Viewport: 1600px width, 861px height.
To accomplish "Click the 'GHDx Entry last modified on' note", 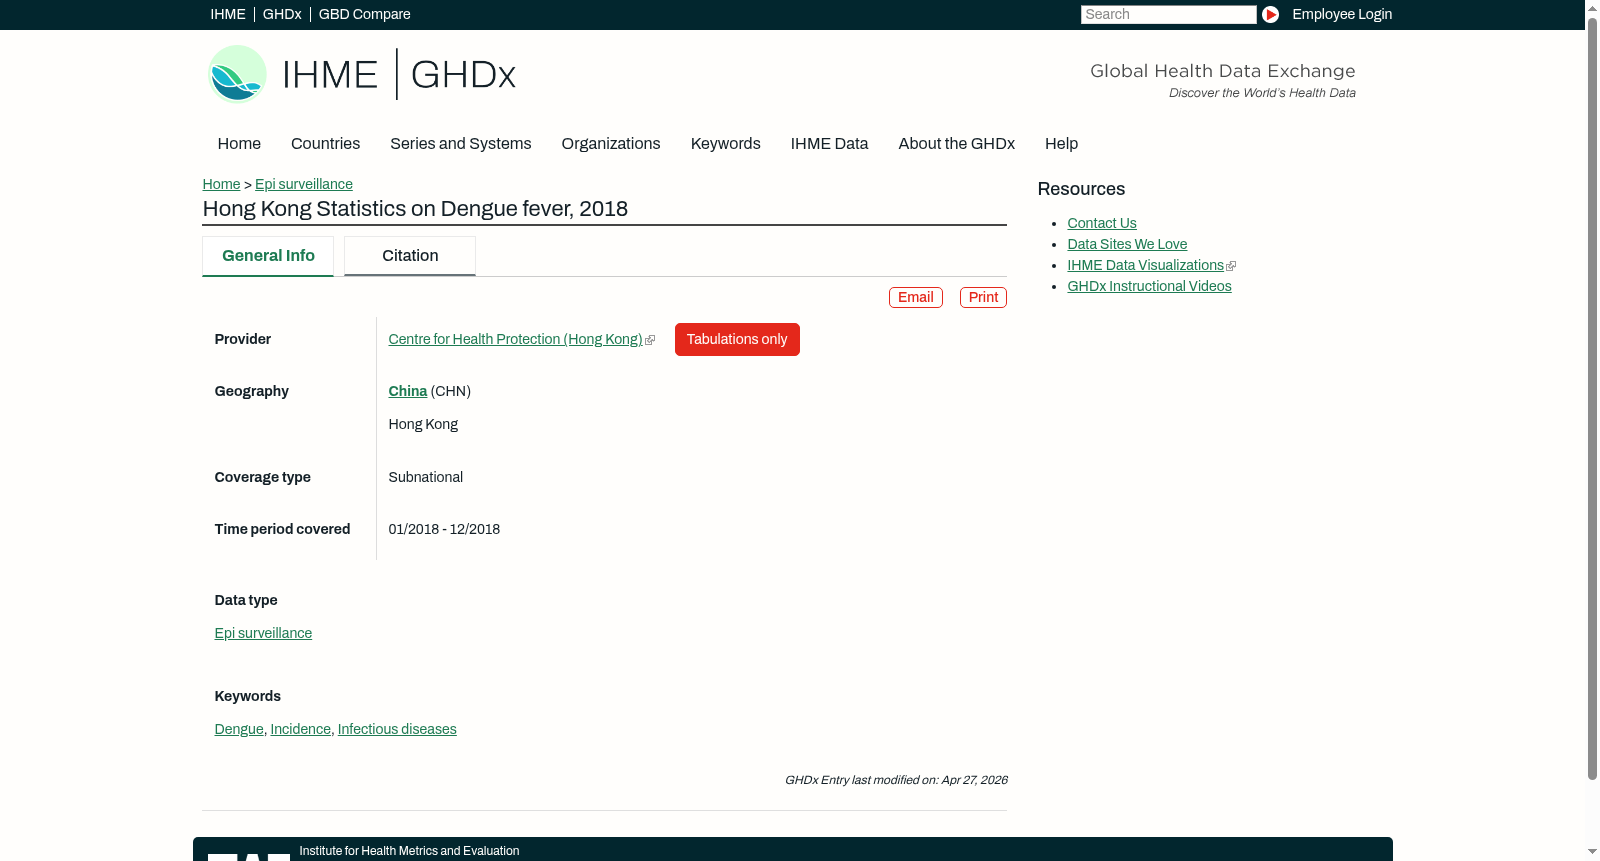I will tap(896, 780).
